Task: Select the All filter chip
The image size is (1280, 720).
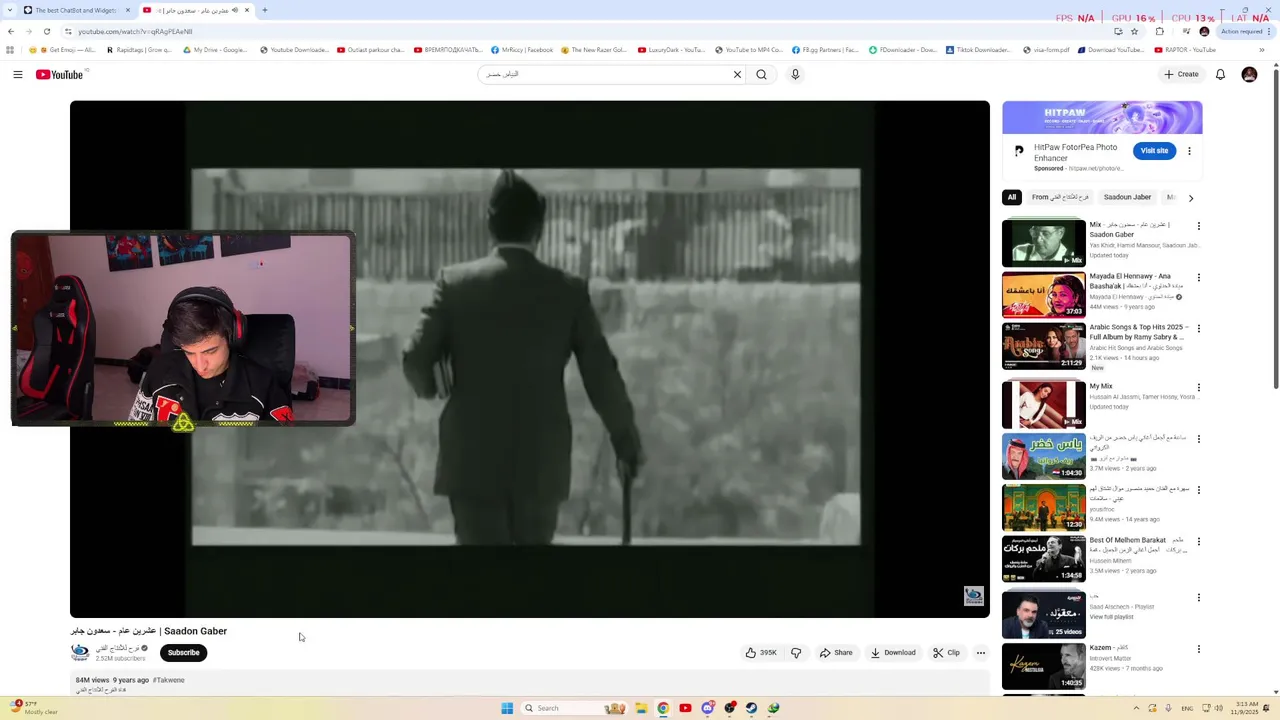Action: coord(1012,197)
